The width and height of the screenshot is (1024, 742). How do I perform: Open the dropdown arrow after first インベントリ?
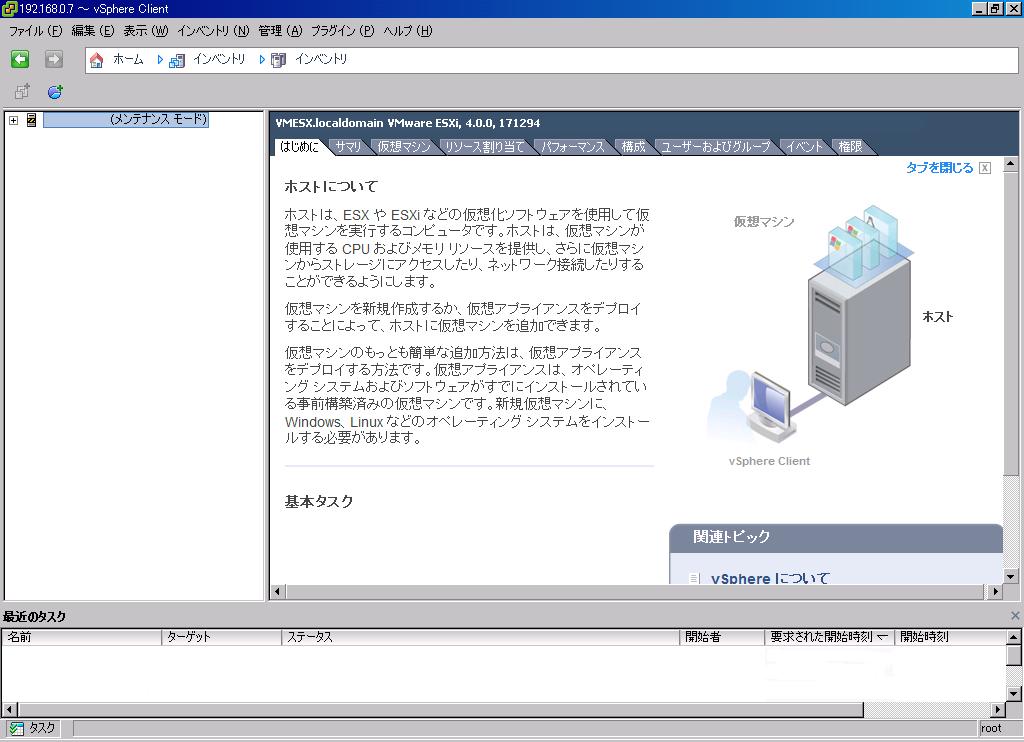[x=262, y=59]
